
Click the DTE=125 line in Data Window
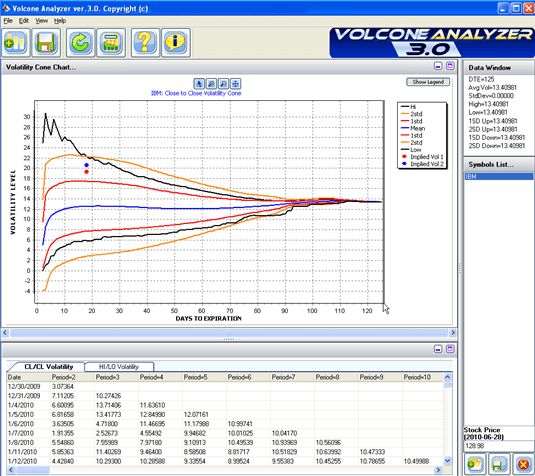[481, 79]
